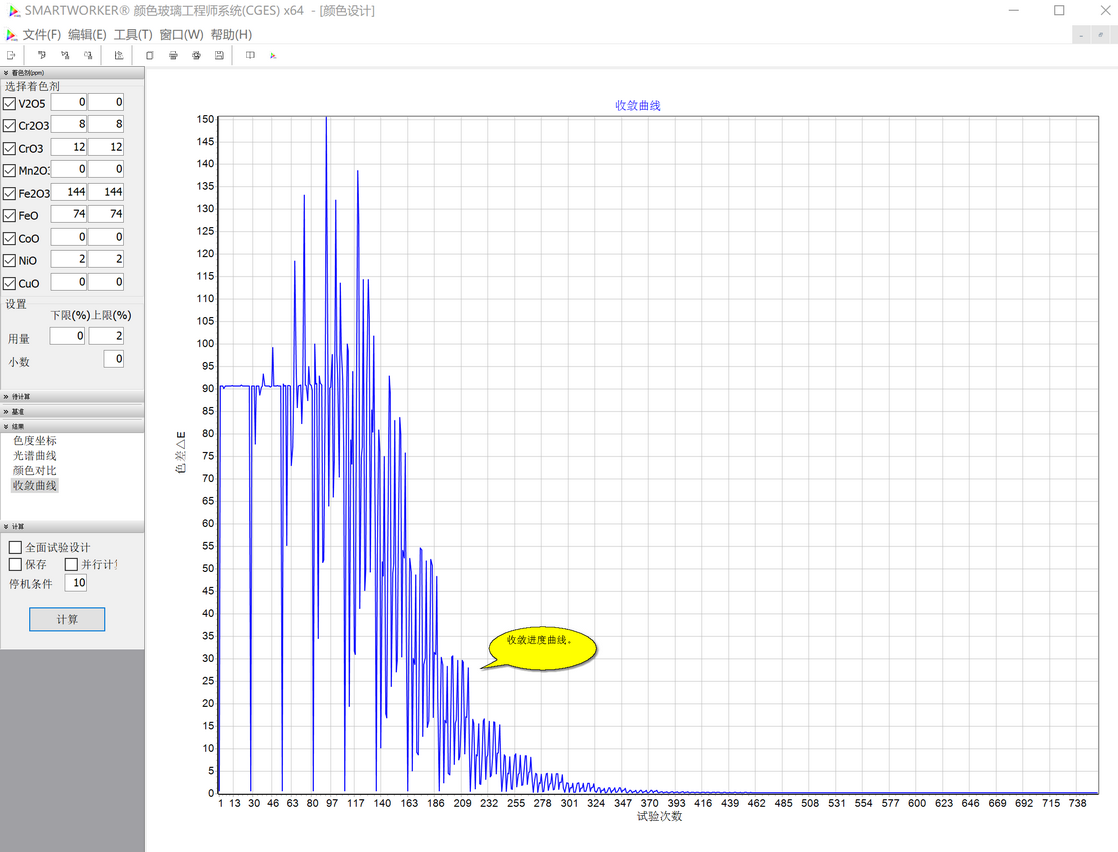Select 光谱曲线 in the results list

[x=34, y=456]
